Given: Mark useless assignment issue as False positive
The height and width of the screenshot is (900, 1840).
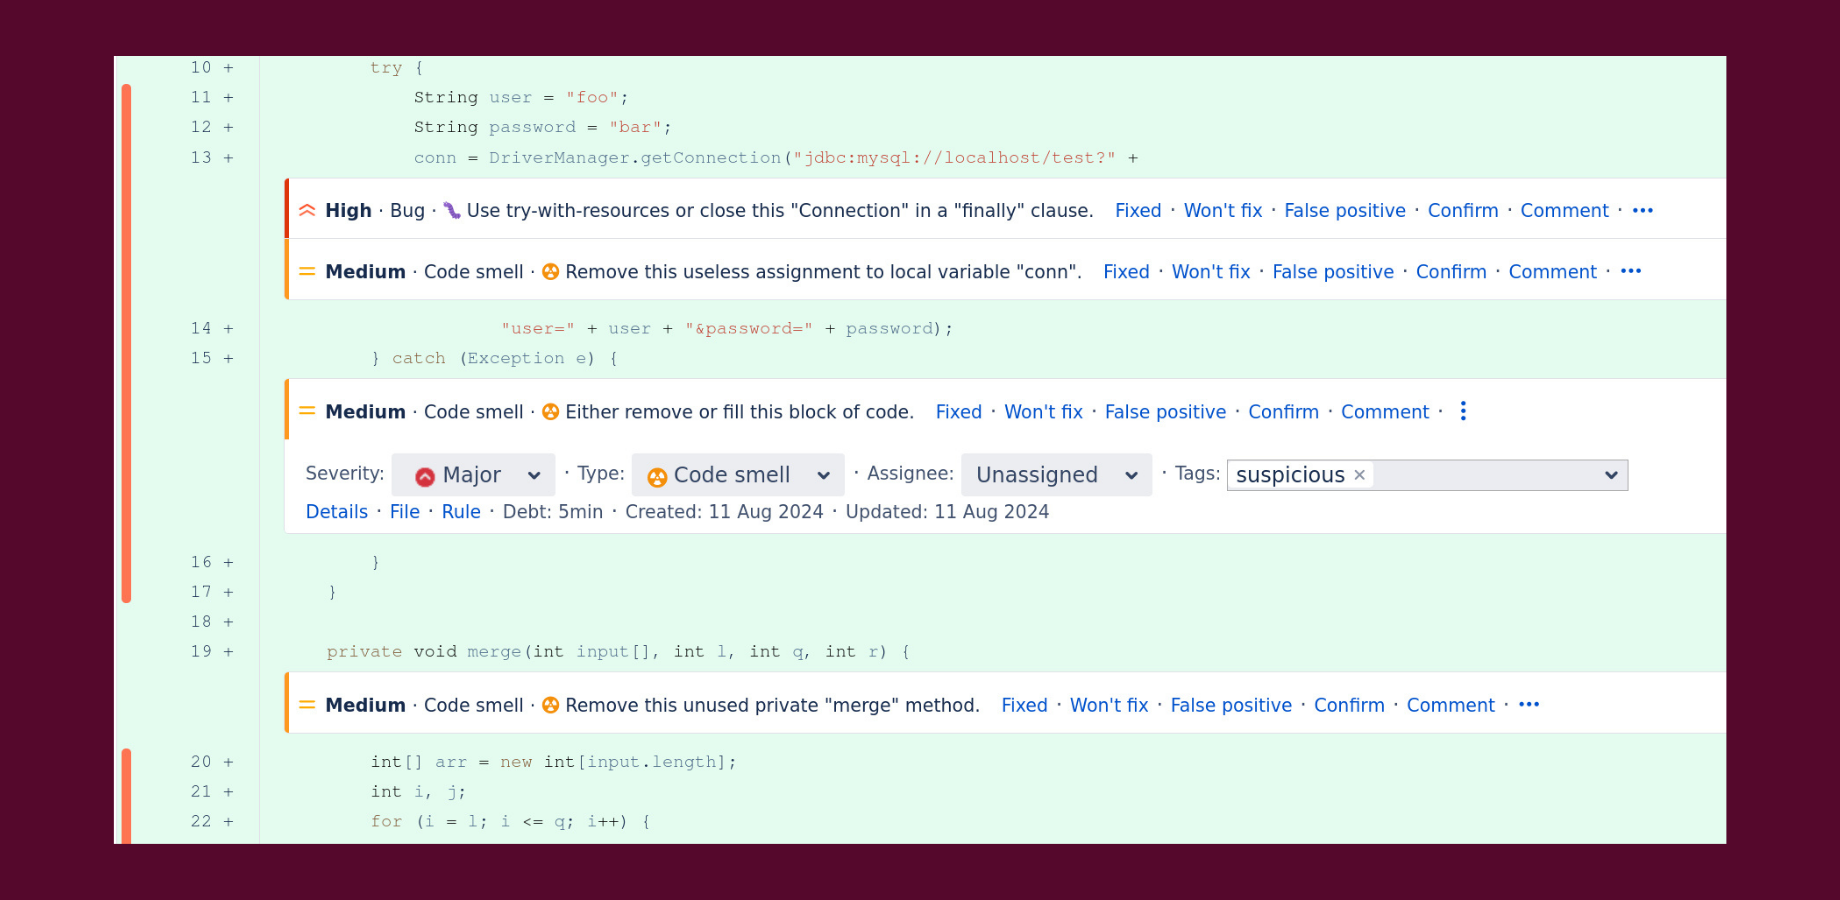Looking at the screenshot, I should (x=1332, y=272).
